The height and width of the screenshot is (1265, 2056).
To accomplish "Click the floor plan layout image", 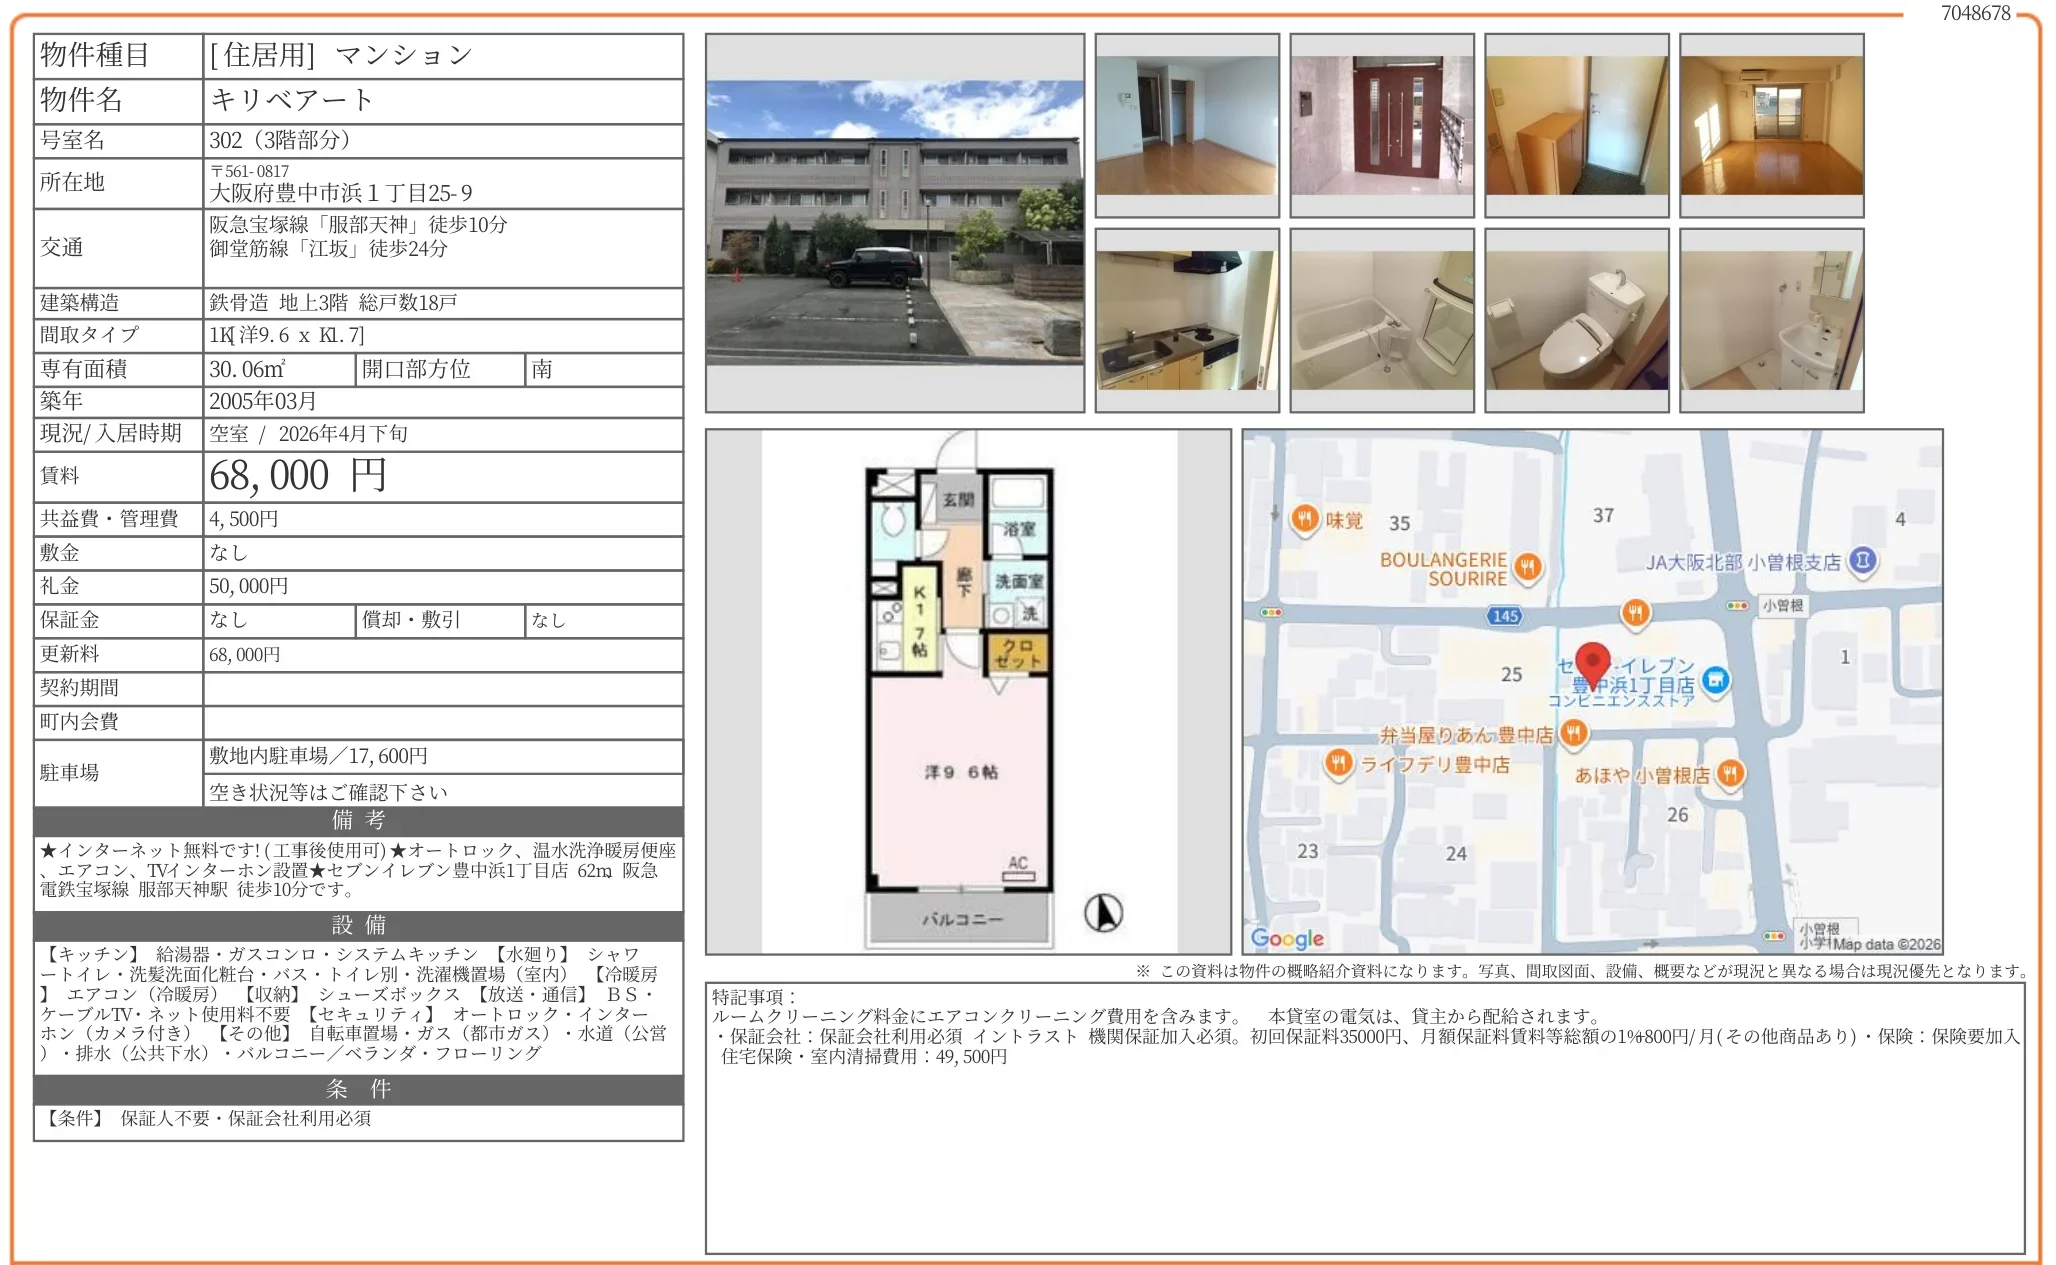I will pos(967,691).
